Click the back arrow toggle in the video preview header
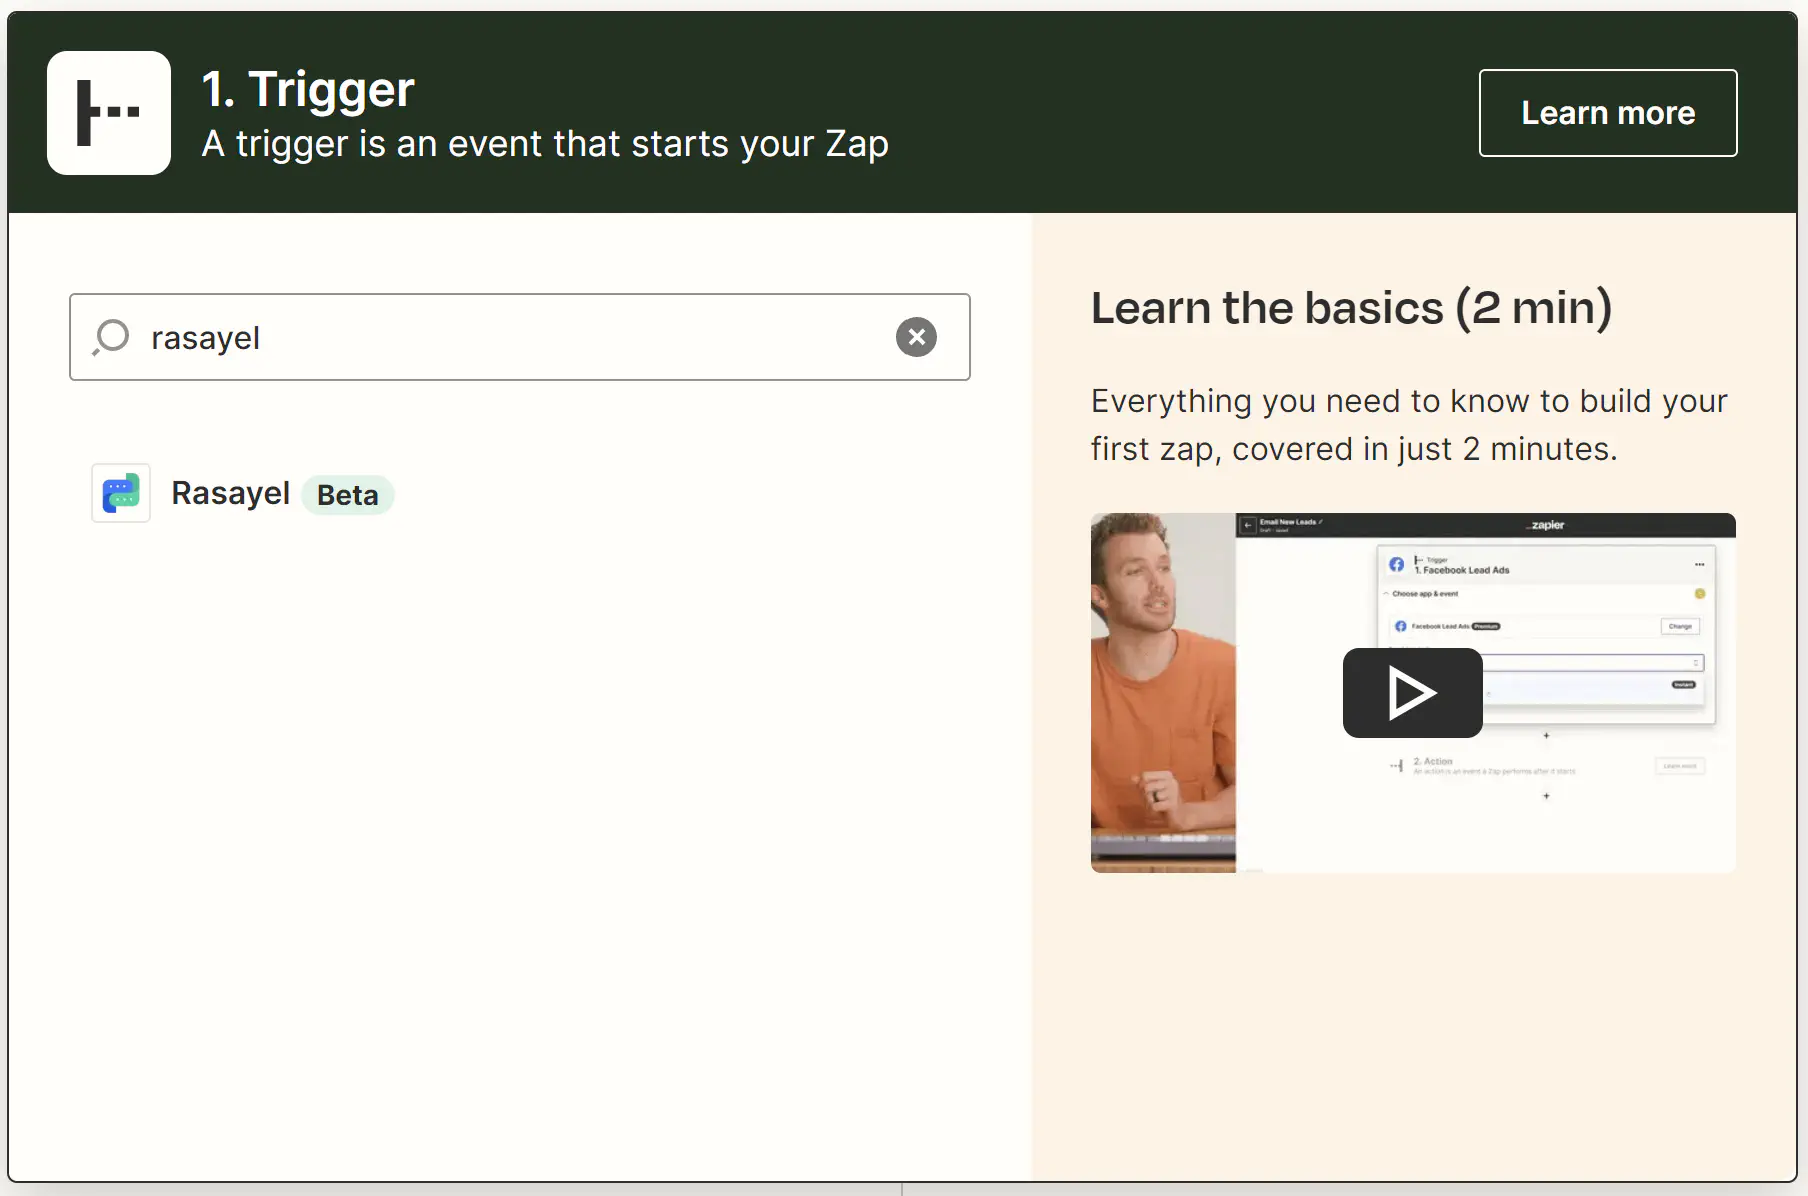Screen dimensions: 1808x1196 coord(1247,525)
